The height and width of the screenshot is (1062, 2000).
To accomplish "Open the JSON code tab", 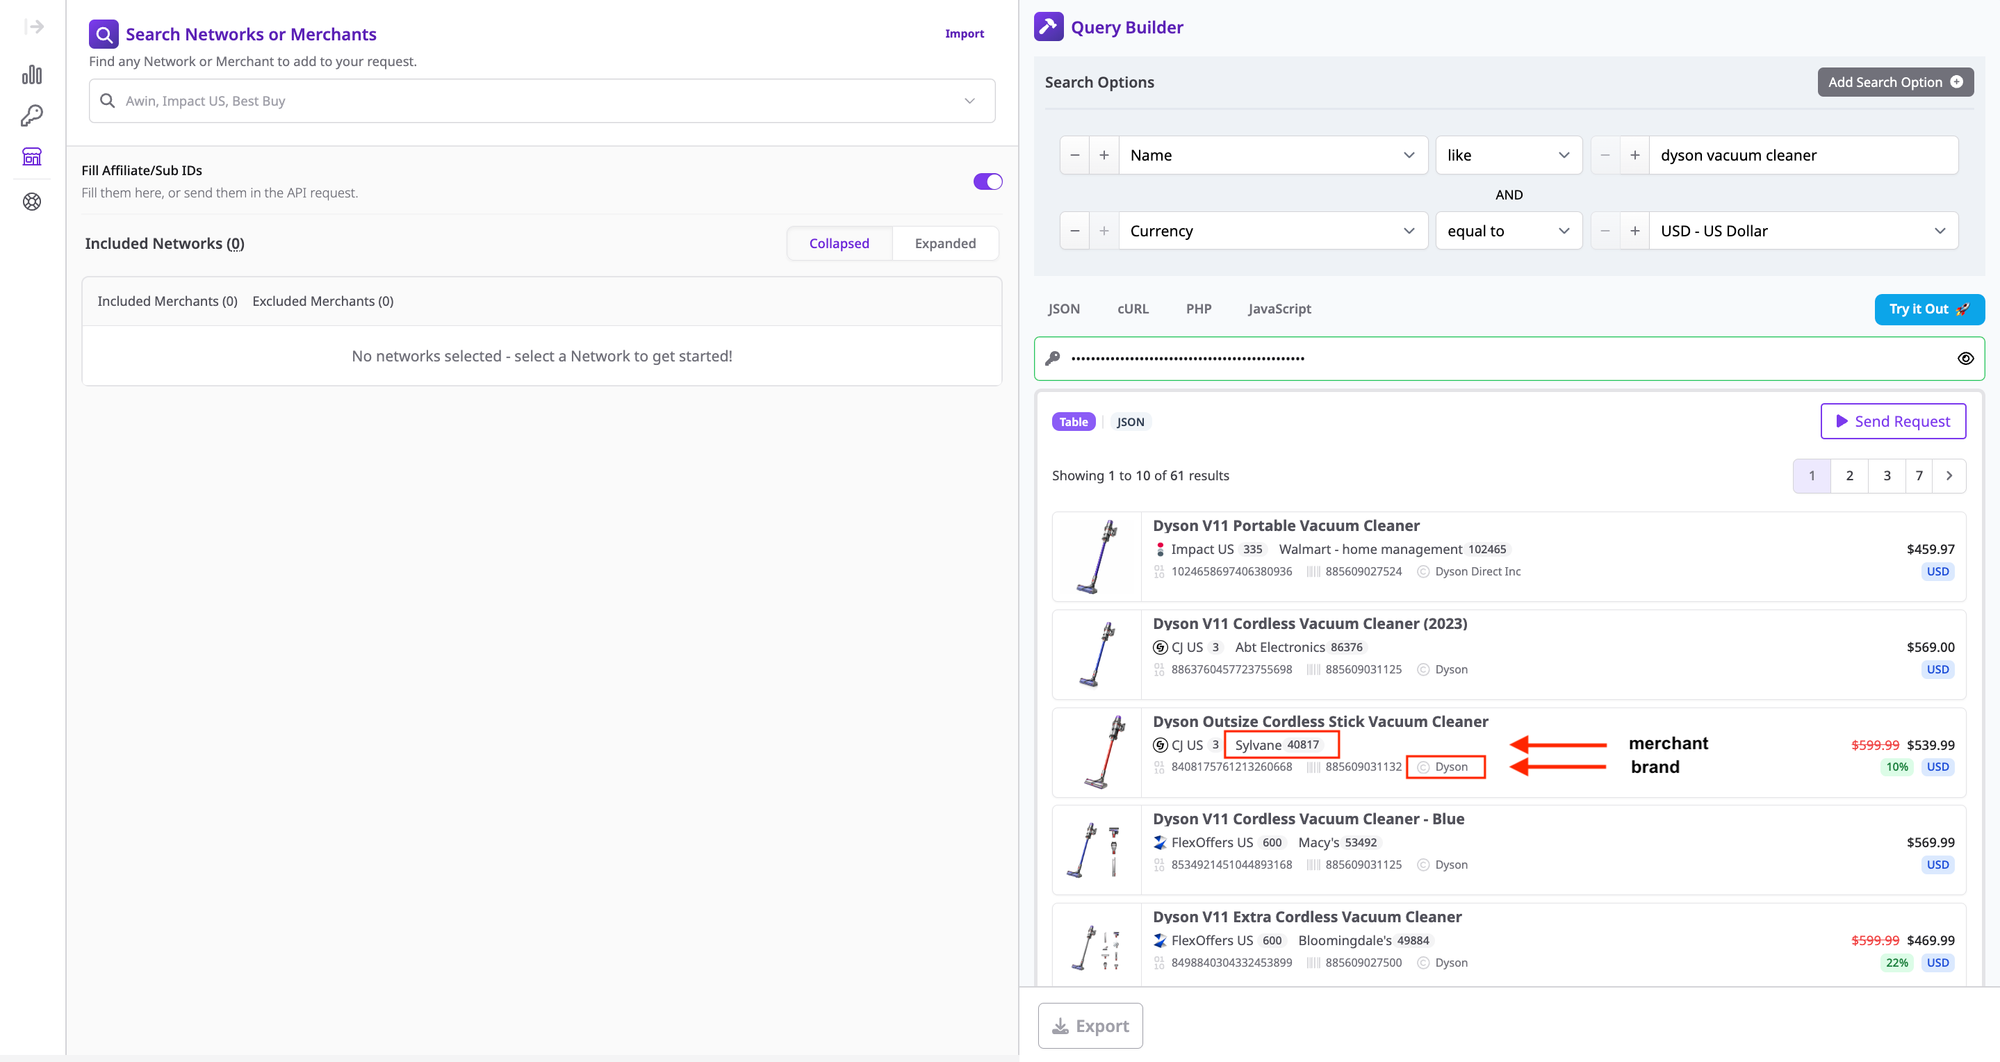I will pyautogui.click(x=1064, y=309).
